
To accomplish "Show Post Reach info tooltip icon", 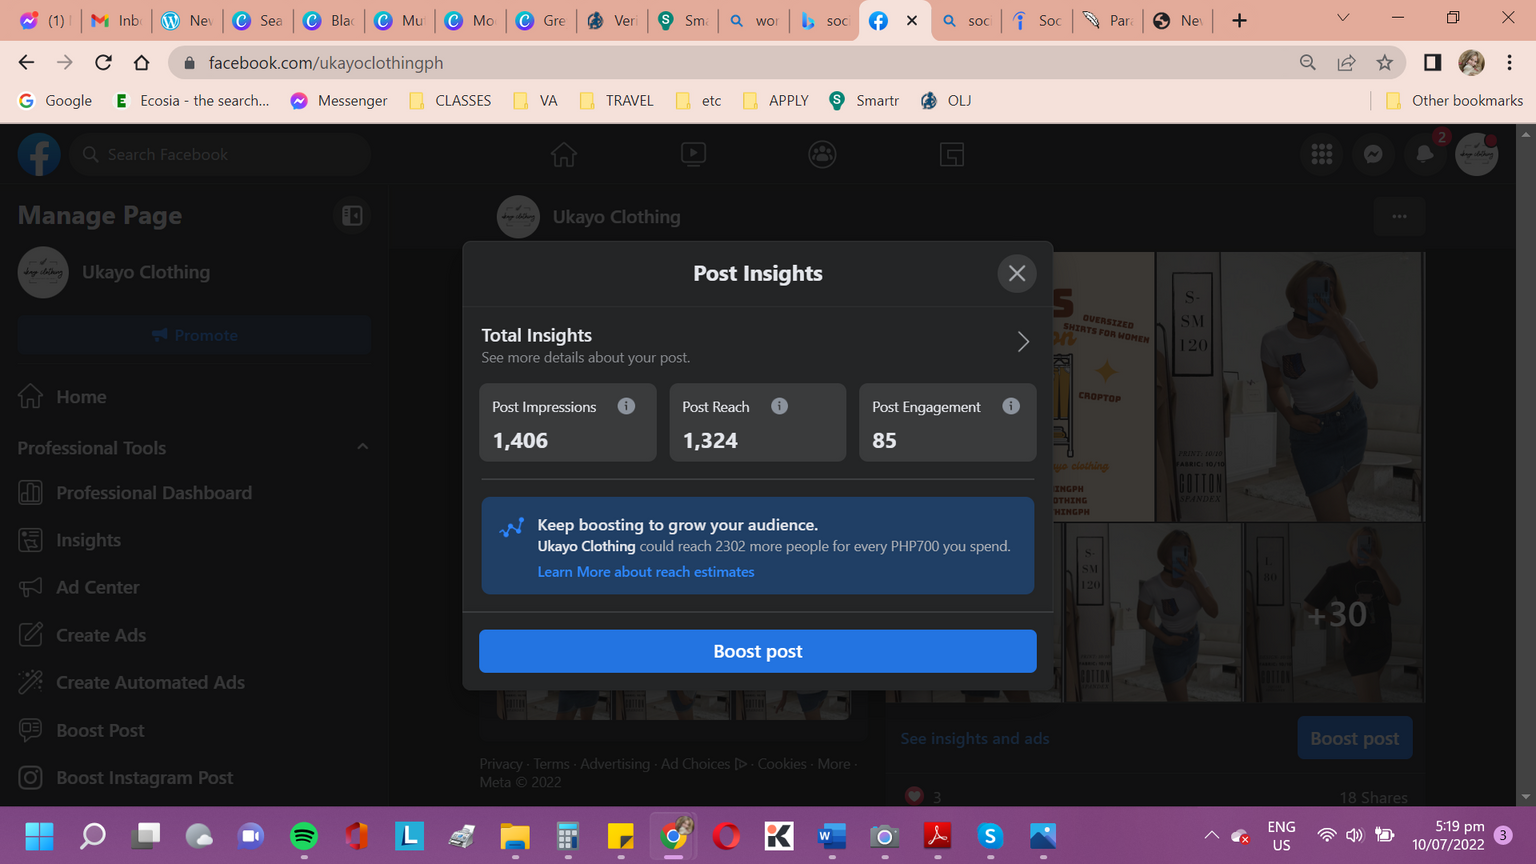I will 779,406.
